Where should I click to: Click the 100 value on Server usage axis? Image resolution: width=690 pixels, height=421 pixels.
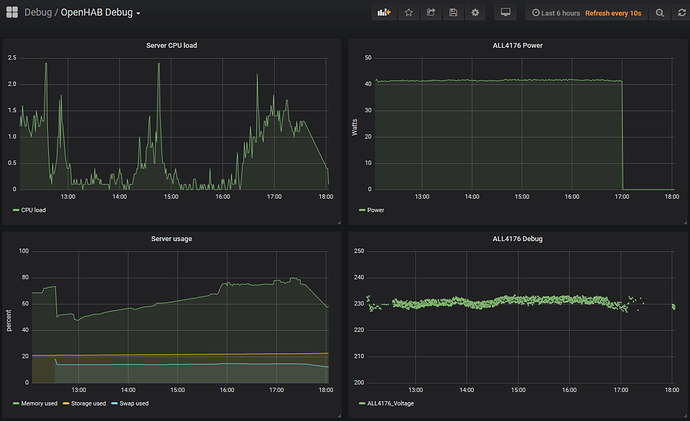[x=24, y=251]
